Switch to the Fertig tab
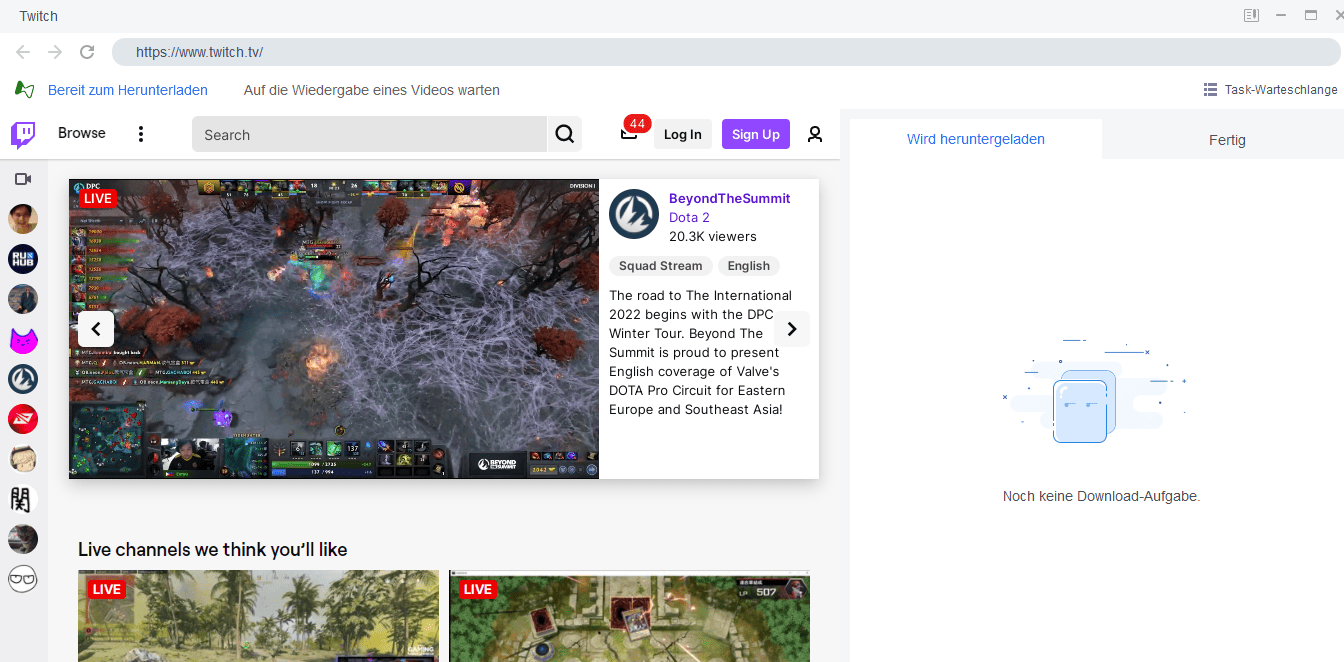The image size is (1344, 662). coord(1226,140)
